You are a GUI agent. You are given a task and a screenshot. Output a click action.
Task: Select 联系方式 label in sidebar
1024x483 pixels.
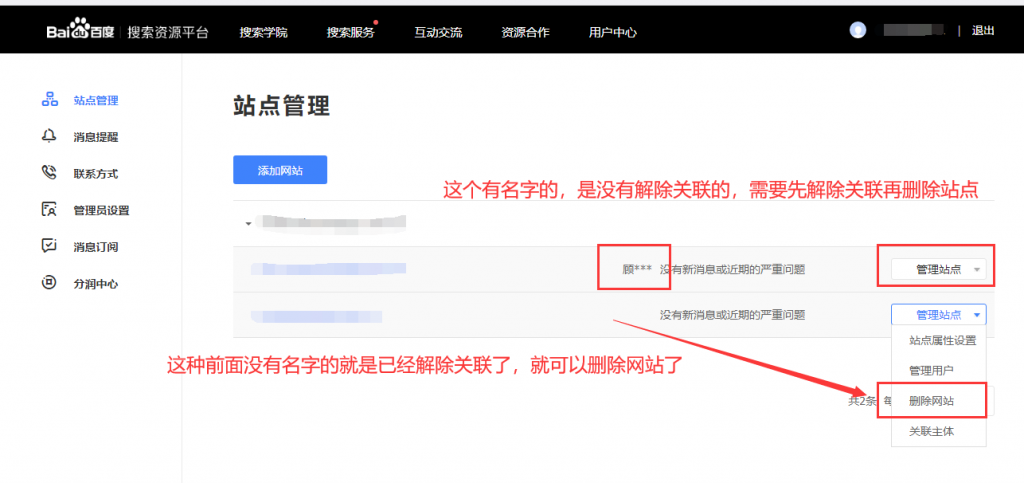click(x=96, y=174)
